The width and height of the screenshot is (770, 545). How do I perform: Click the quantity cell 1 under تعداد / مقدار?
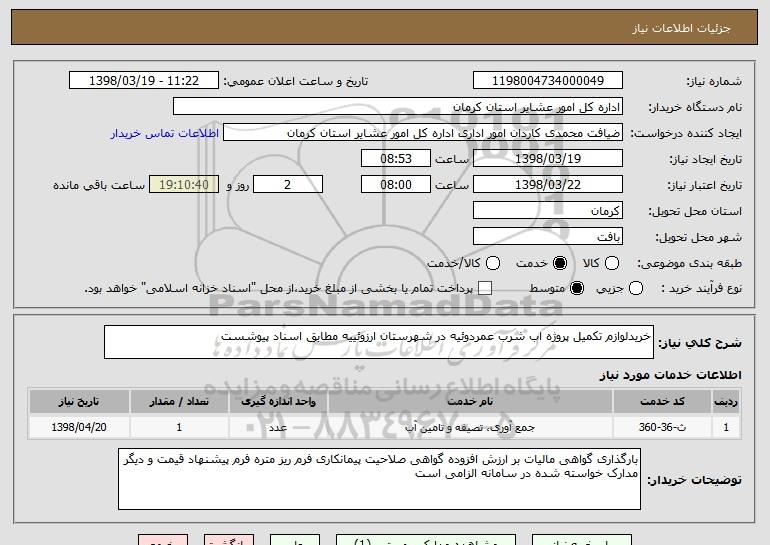179,427
